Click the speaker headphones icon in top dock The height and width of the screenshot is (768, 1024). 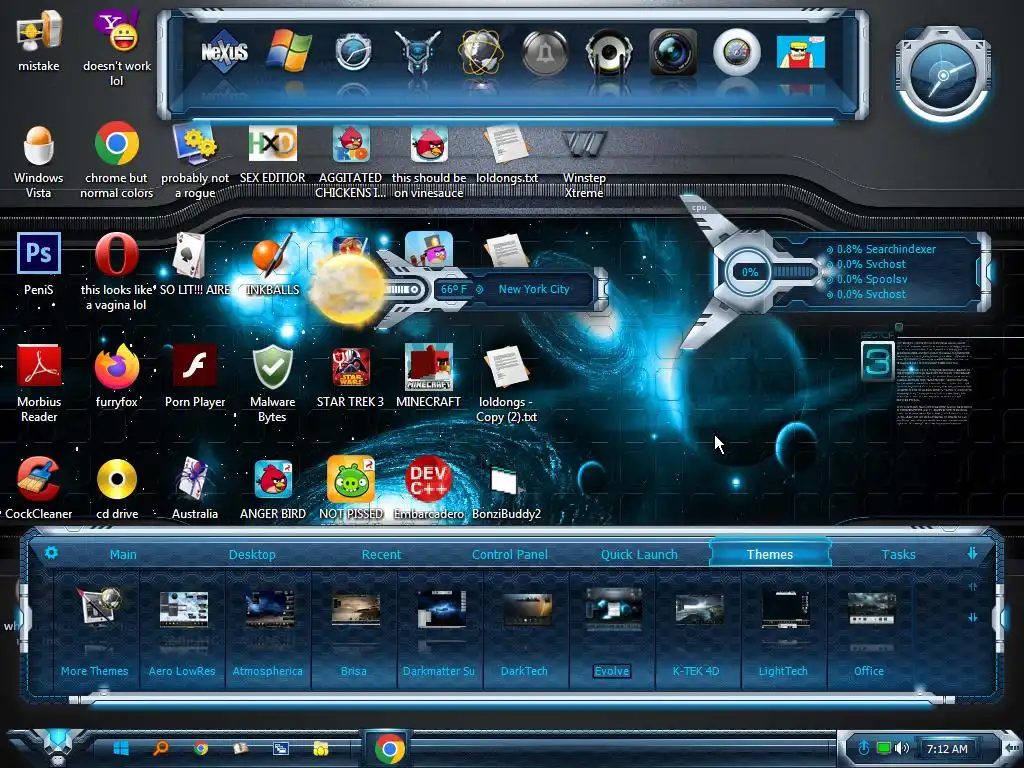tap(609, 52)
